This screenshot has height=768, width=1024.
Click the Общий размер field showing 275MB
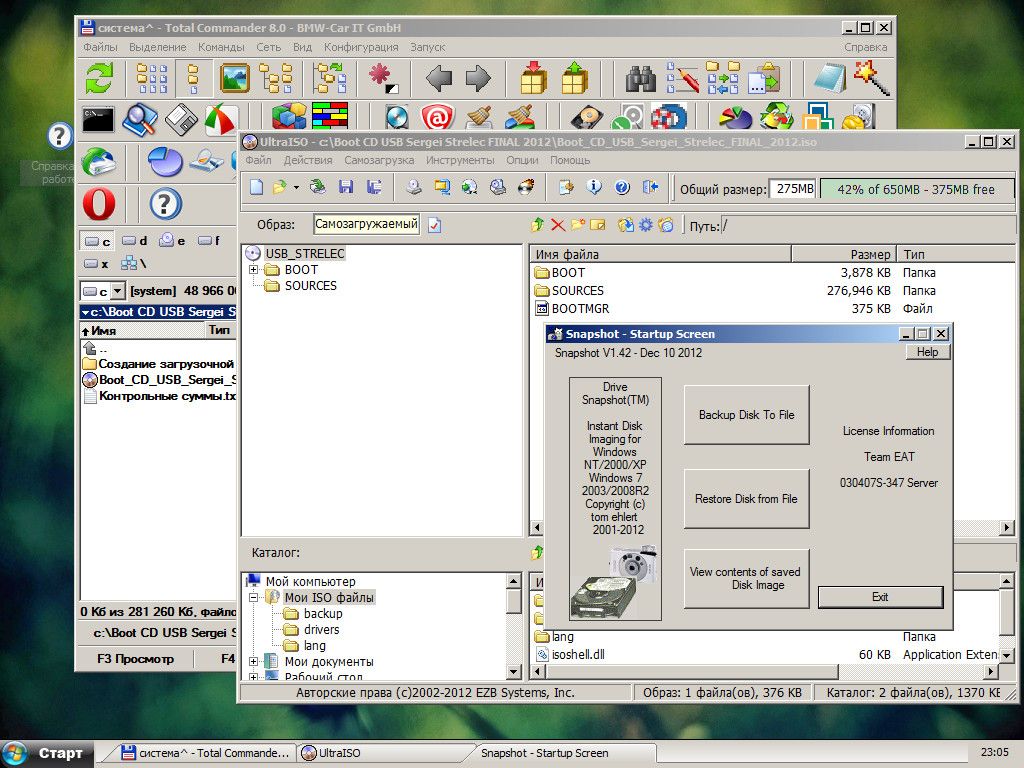pos(793,189)
